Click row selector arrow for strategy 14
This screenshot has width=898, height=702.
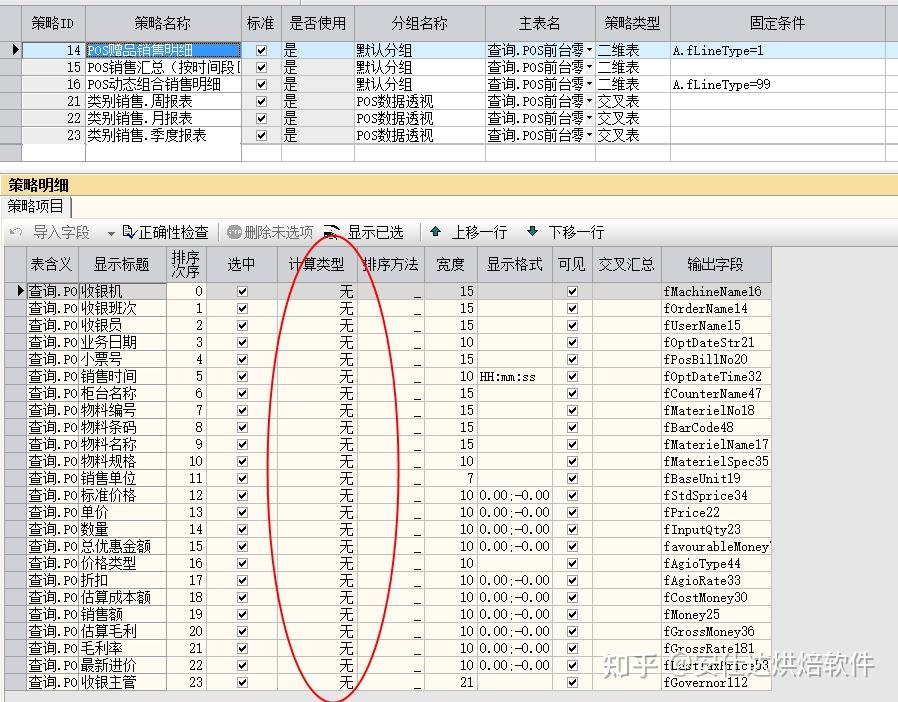pyautogui.click(x=14, y=50)
